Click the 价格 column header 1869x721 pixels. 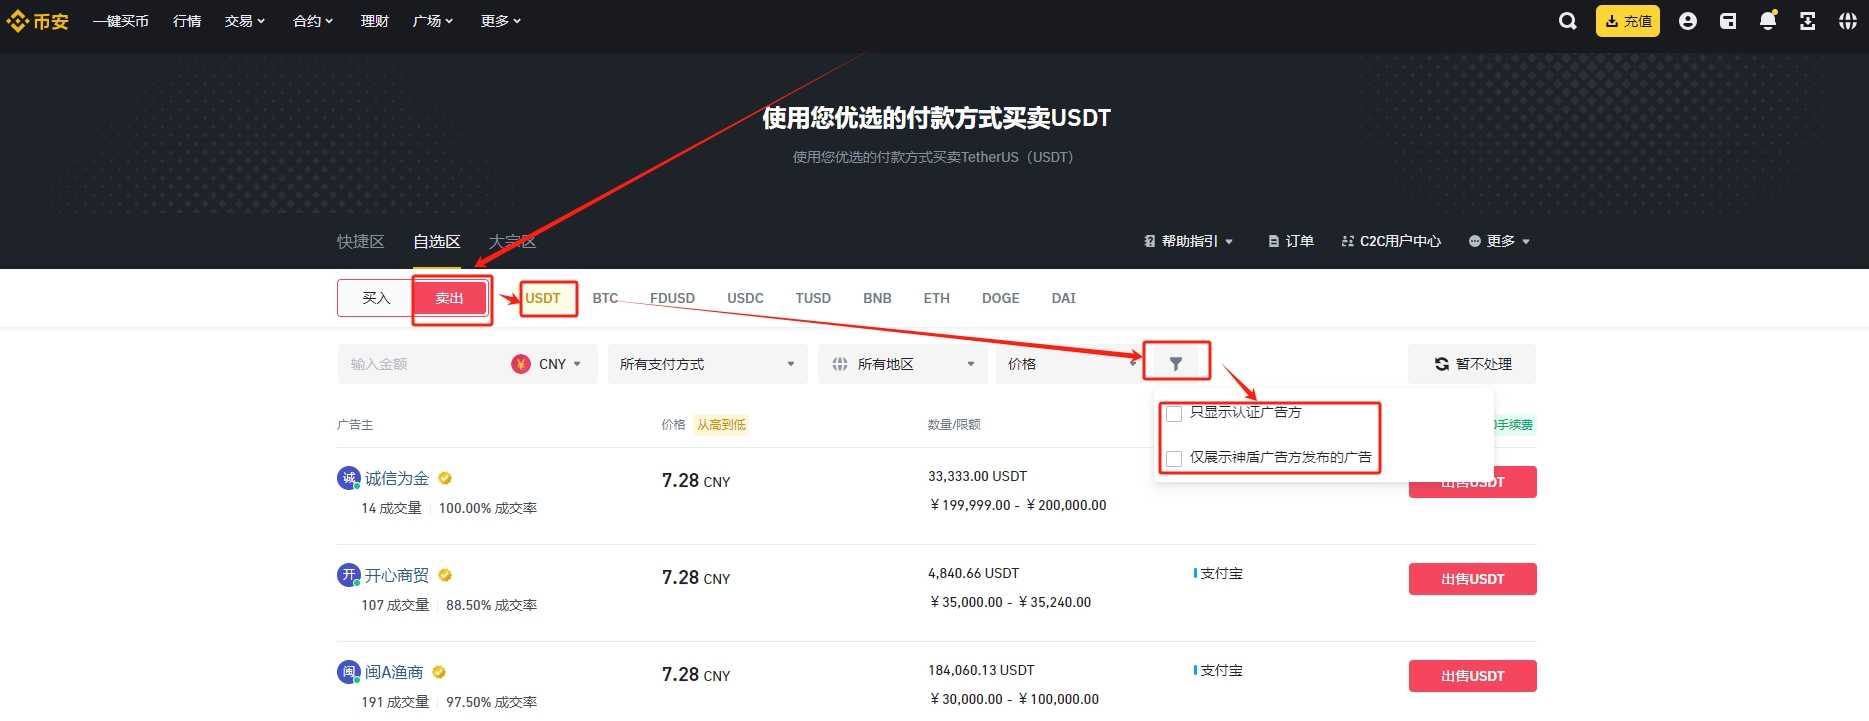[x=673, y=425]
